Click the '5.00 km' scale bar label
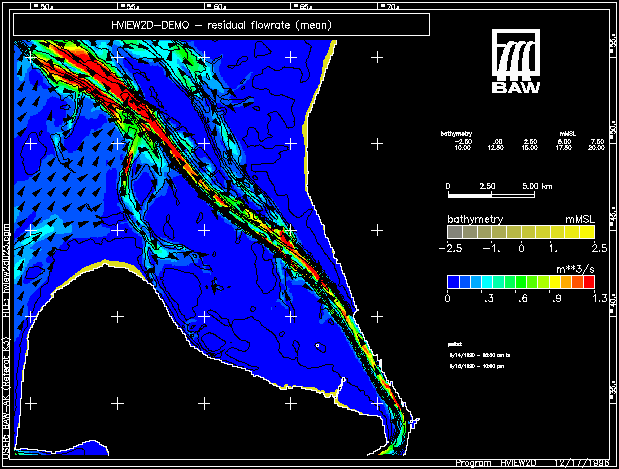619x469 pixels. point(537,186)
